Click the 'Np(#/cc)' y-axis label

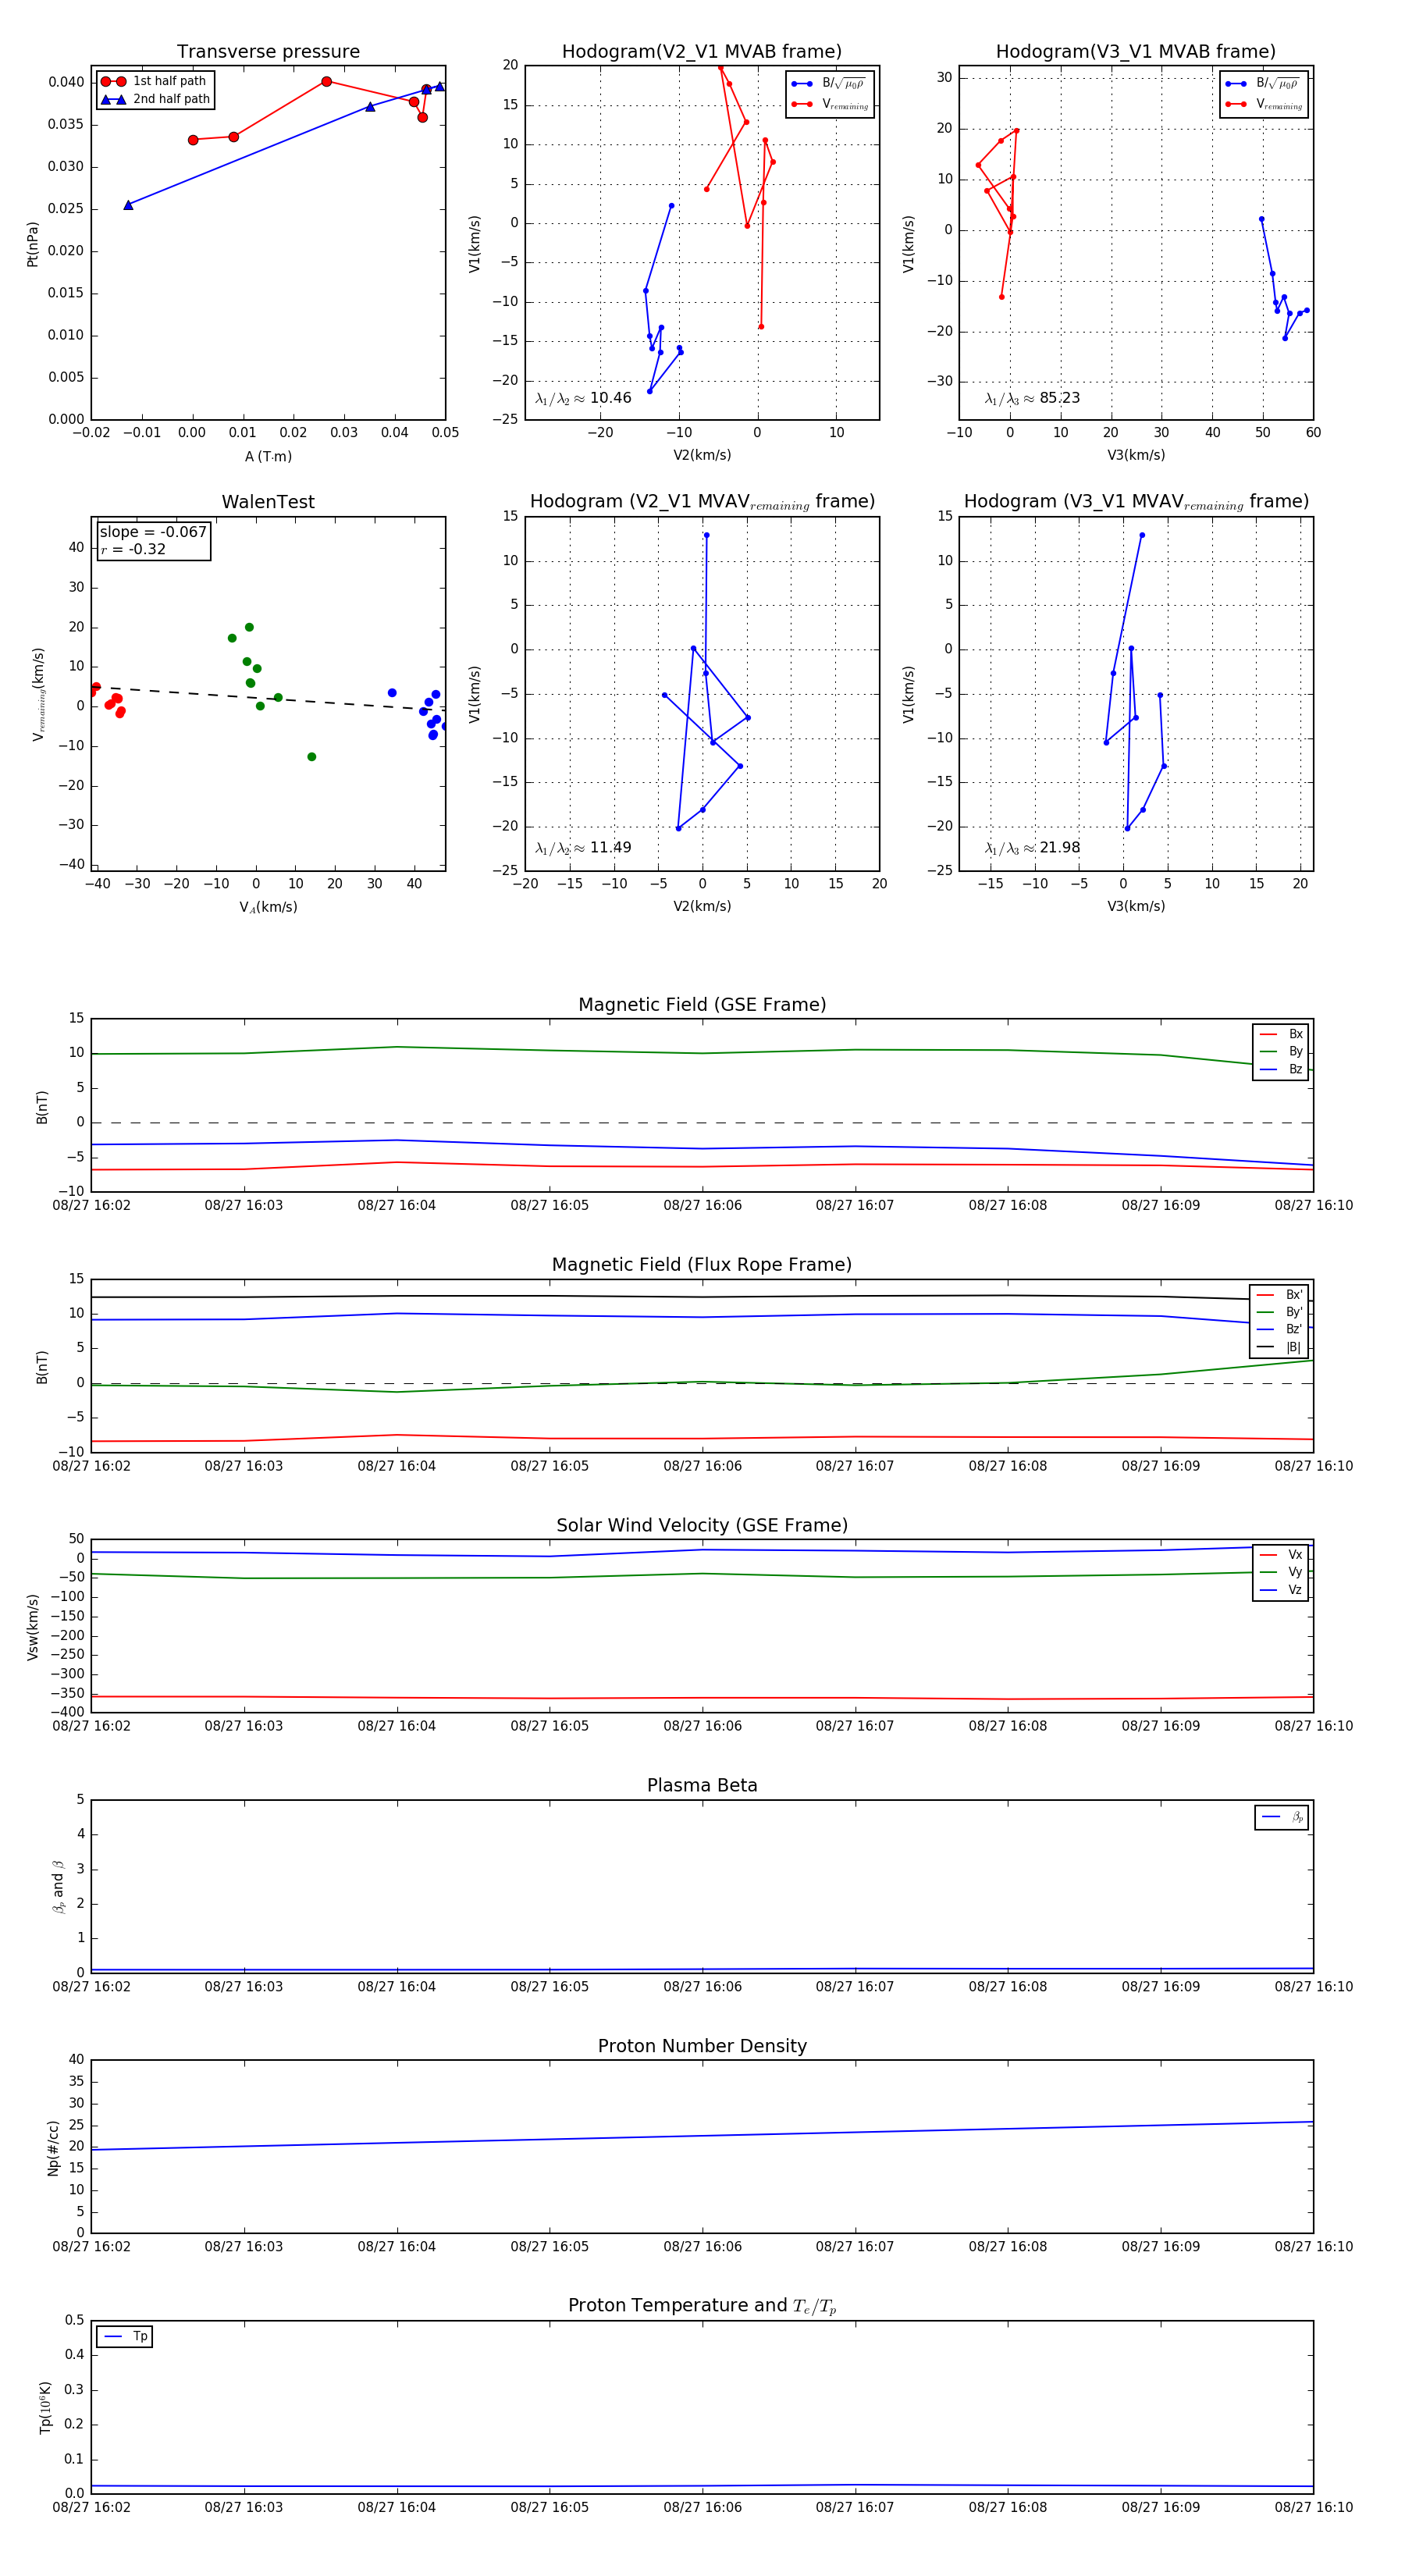[53, 2148]
